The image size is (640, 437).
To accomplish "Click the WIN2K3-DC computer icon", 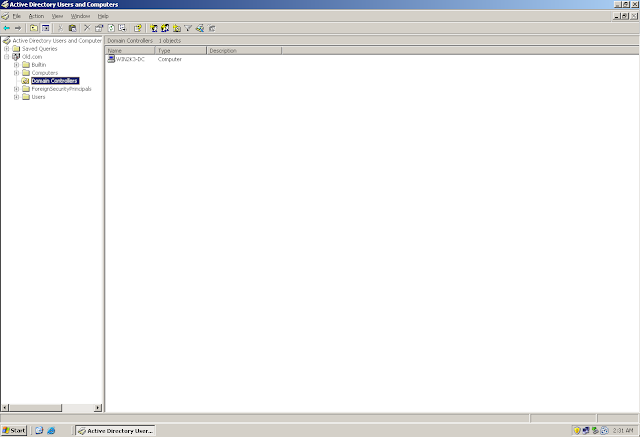I will (x=111, y=59).
